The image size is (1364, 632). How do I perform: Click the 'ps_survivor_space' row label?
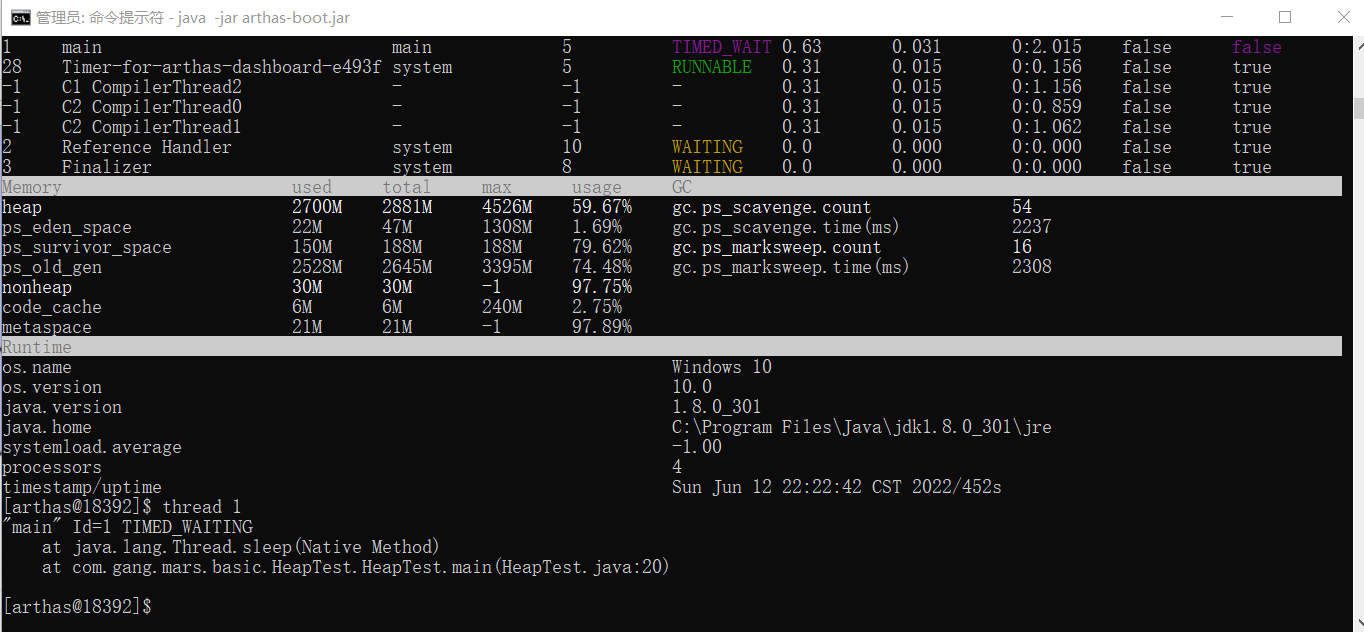[x=87, y=247]
